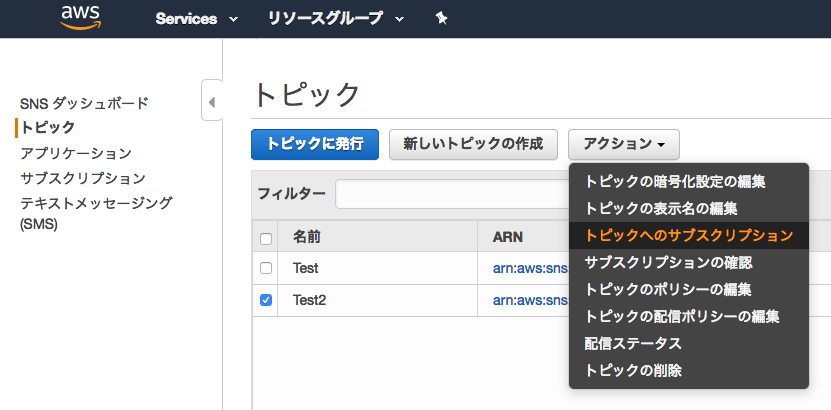Image resolution: width=831 pixels, height=410 pixels.
Task: Toggle the アクション dropdown button
Action: pos(623,144)
